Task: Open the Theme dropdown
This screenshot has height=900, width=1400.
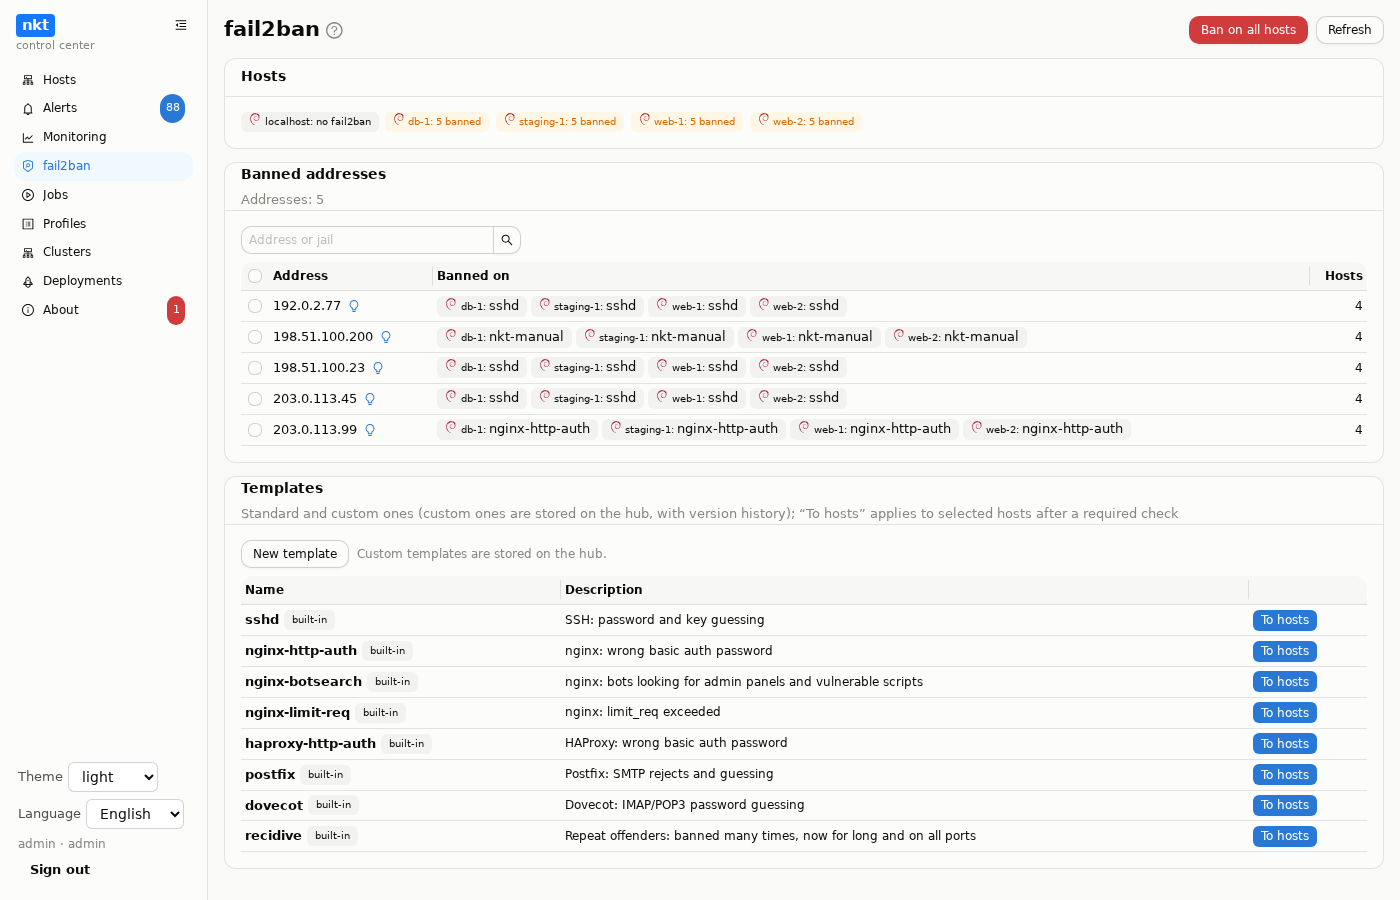Action: (113, 777)
